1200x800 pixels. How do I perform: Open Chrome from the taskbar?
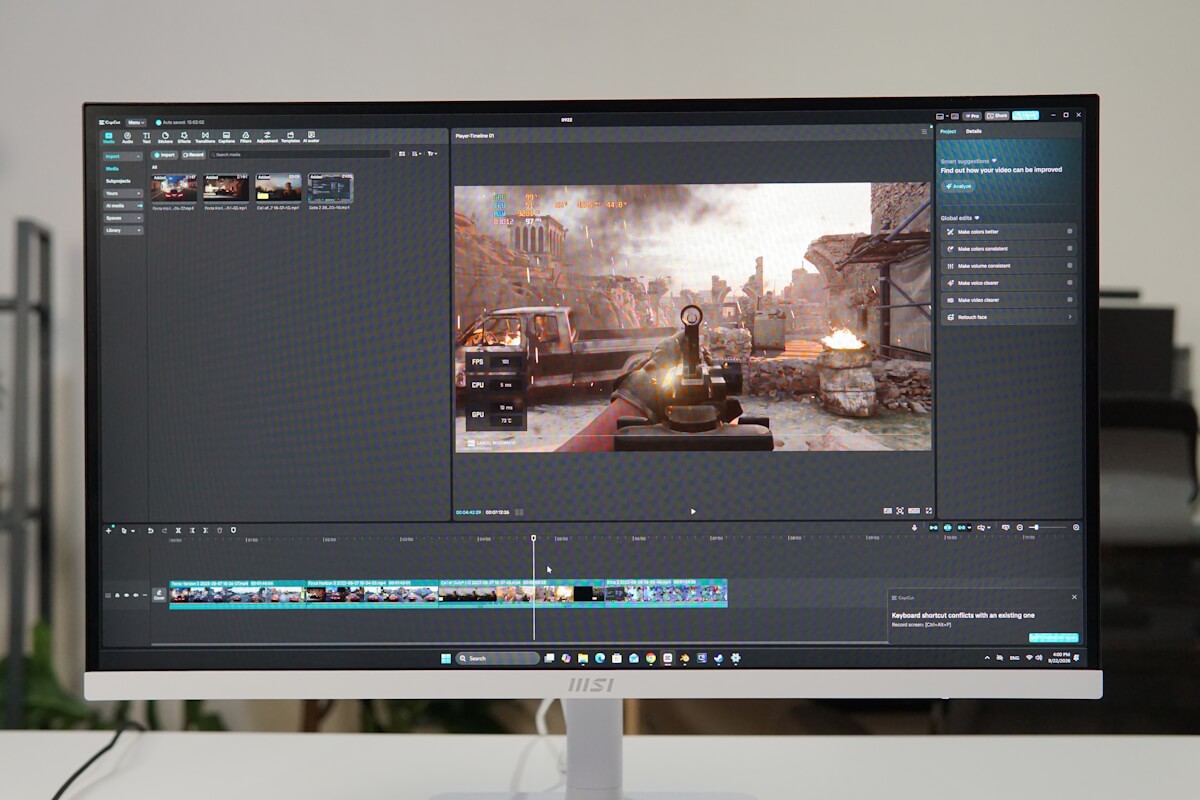click(x=651, y=658)
